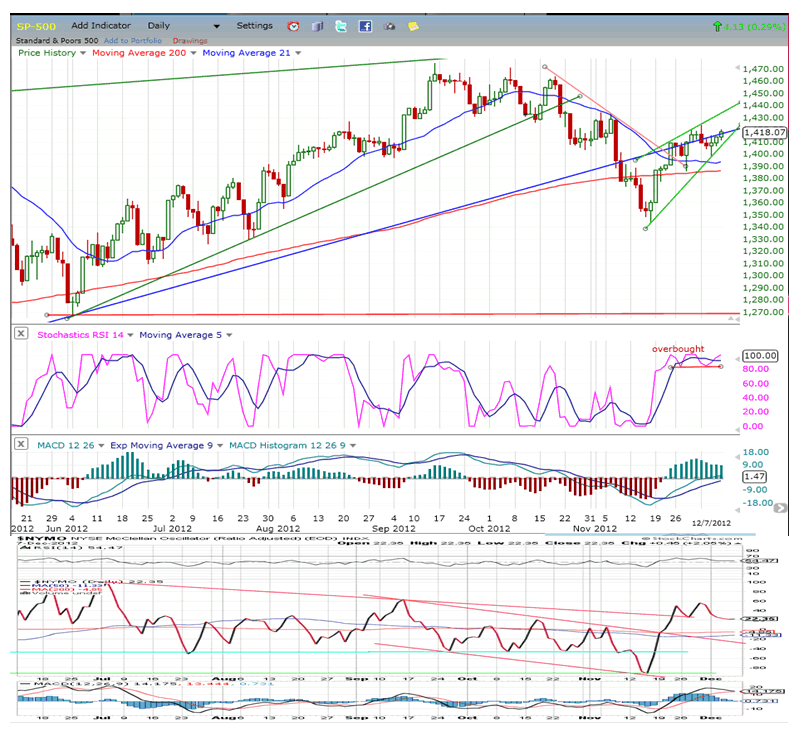The height and width of the screenshot is (737, 798).
Task: Click the 4.13 (0.29%) change value
Action: [755, 26]
